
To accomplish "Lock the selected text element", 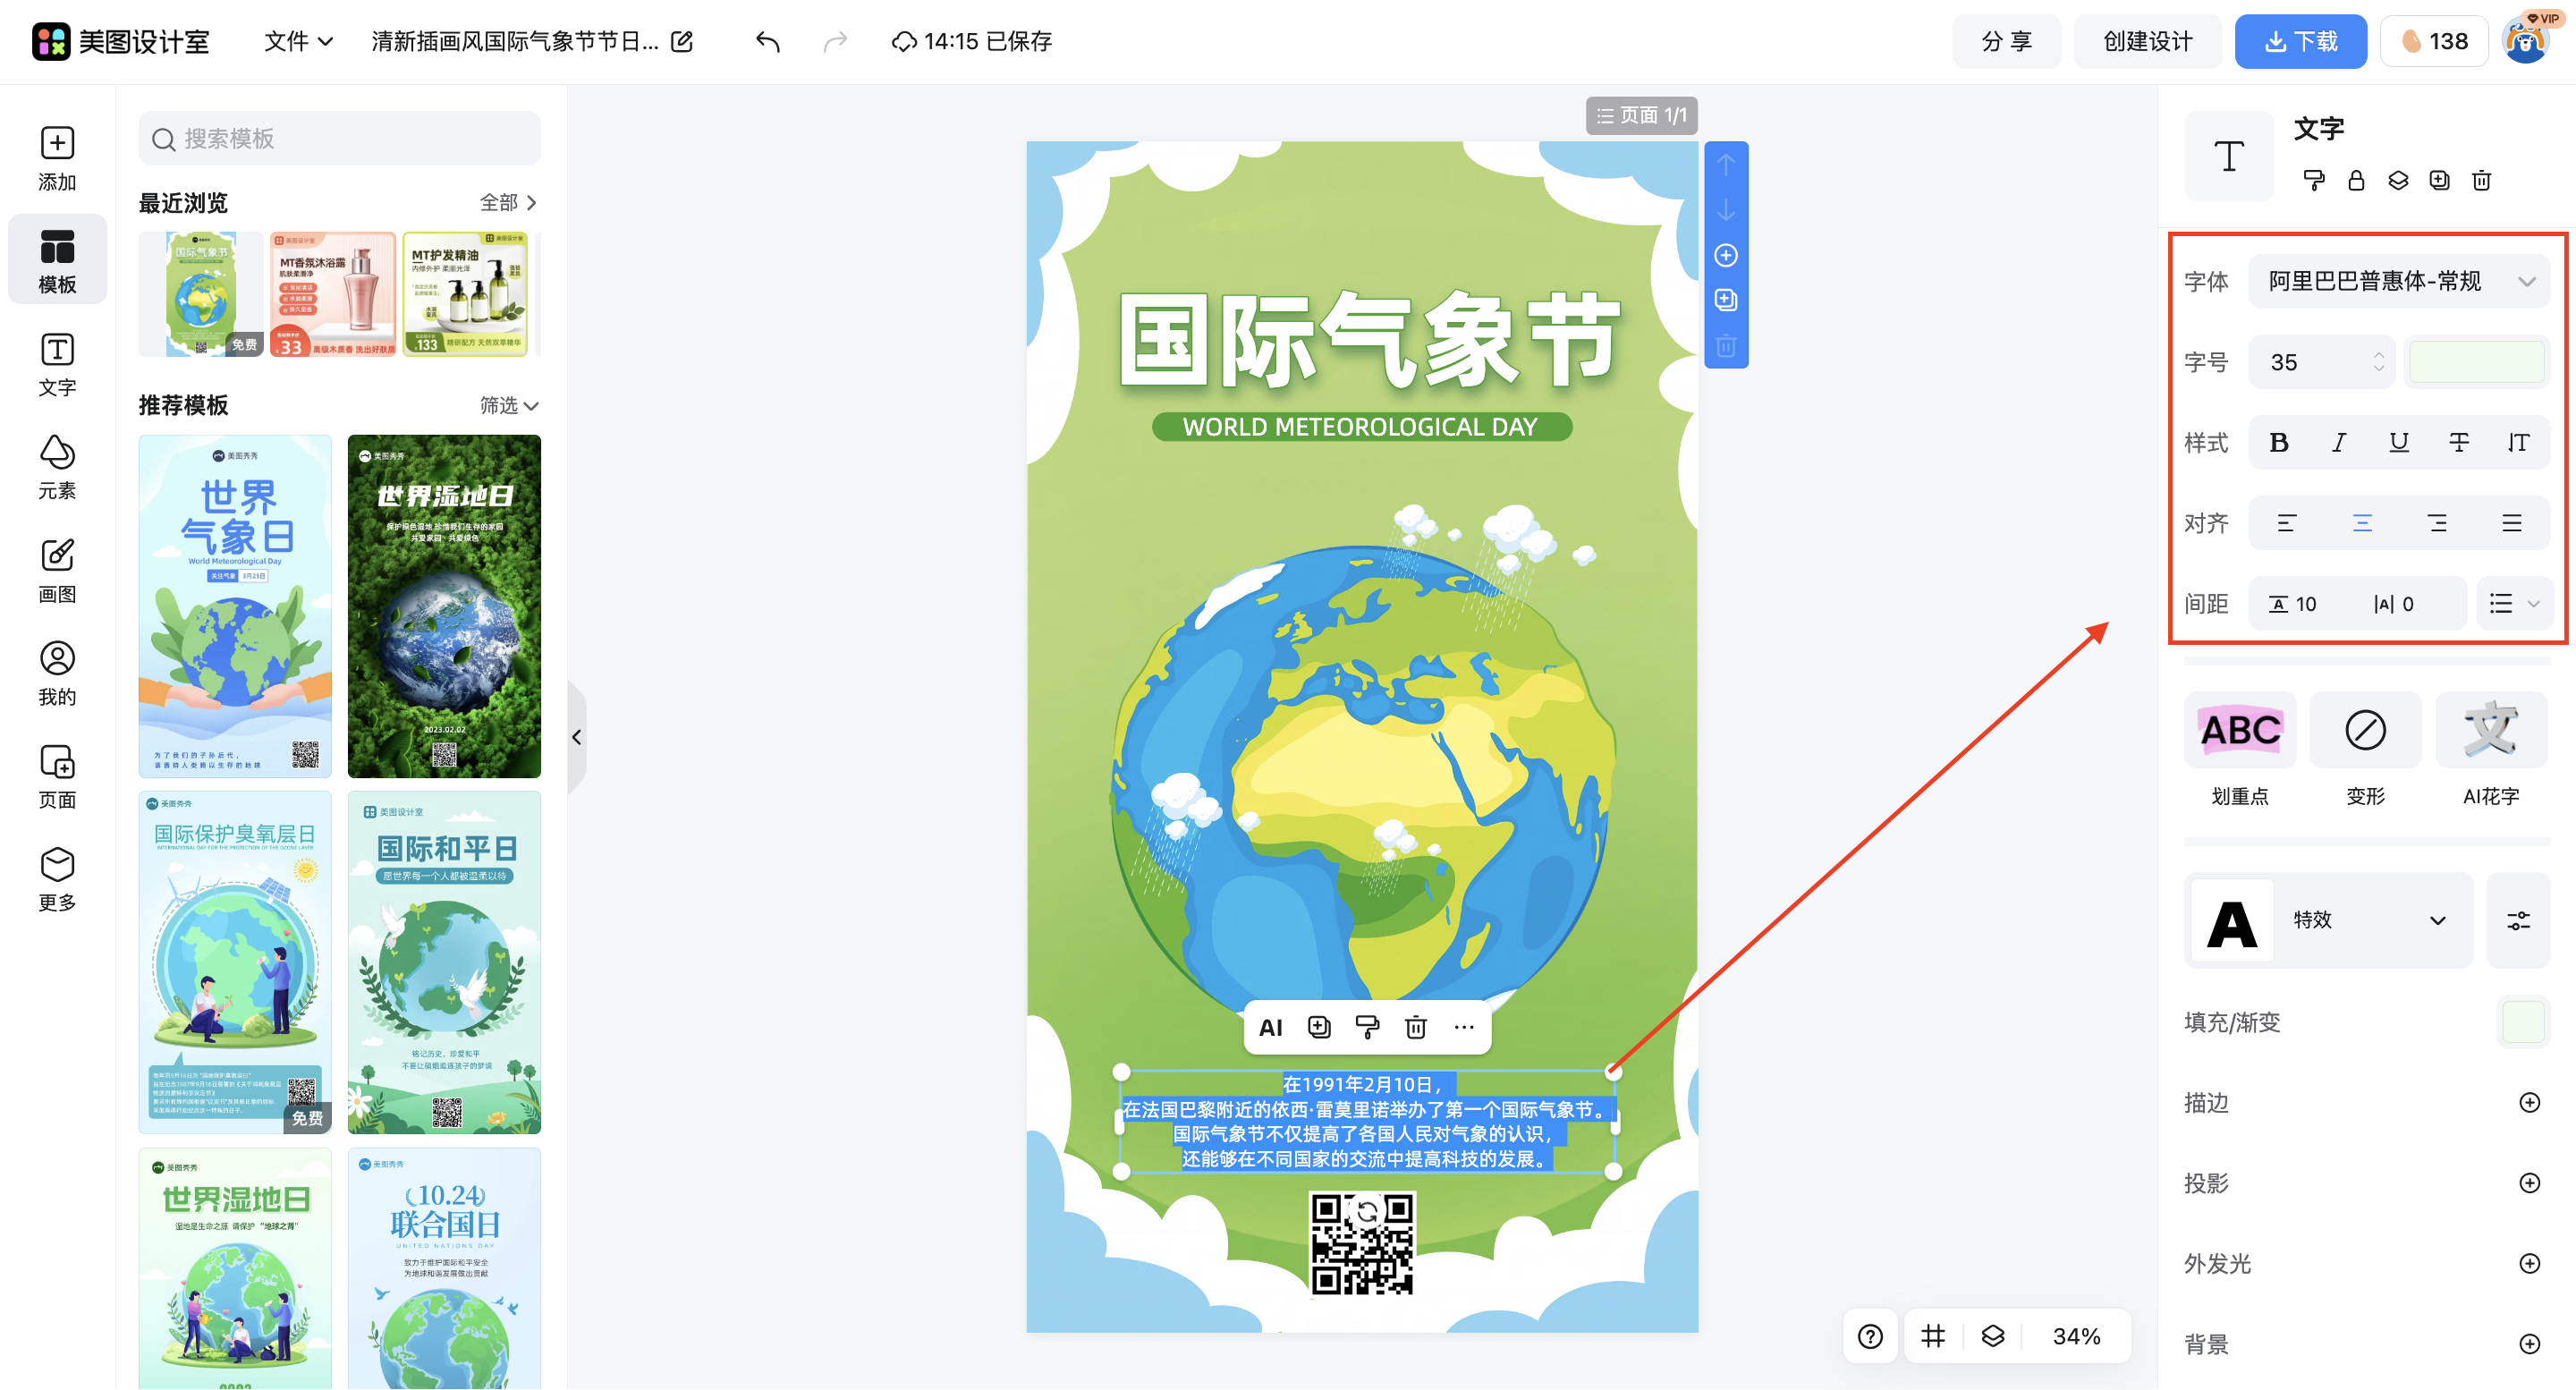I will pos(2356,180).
